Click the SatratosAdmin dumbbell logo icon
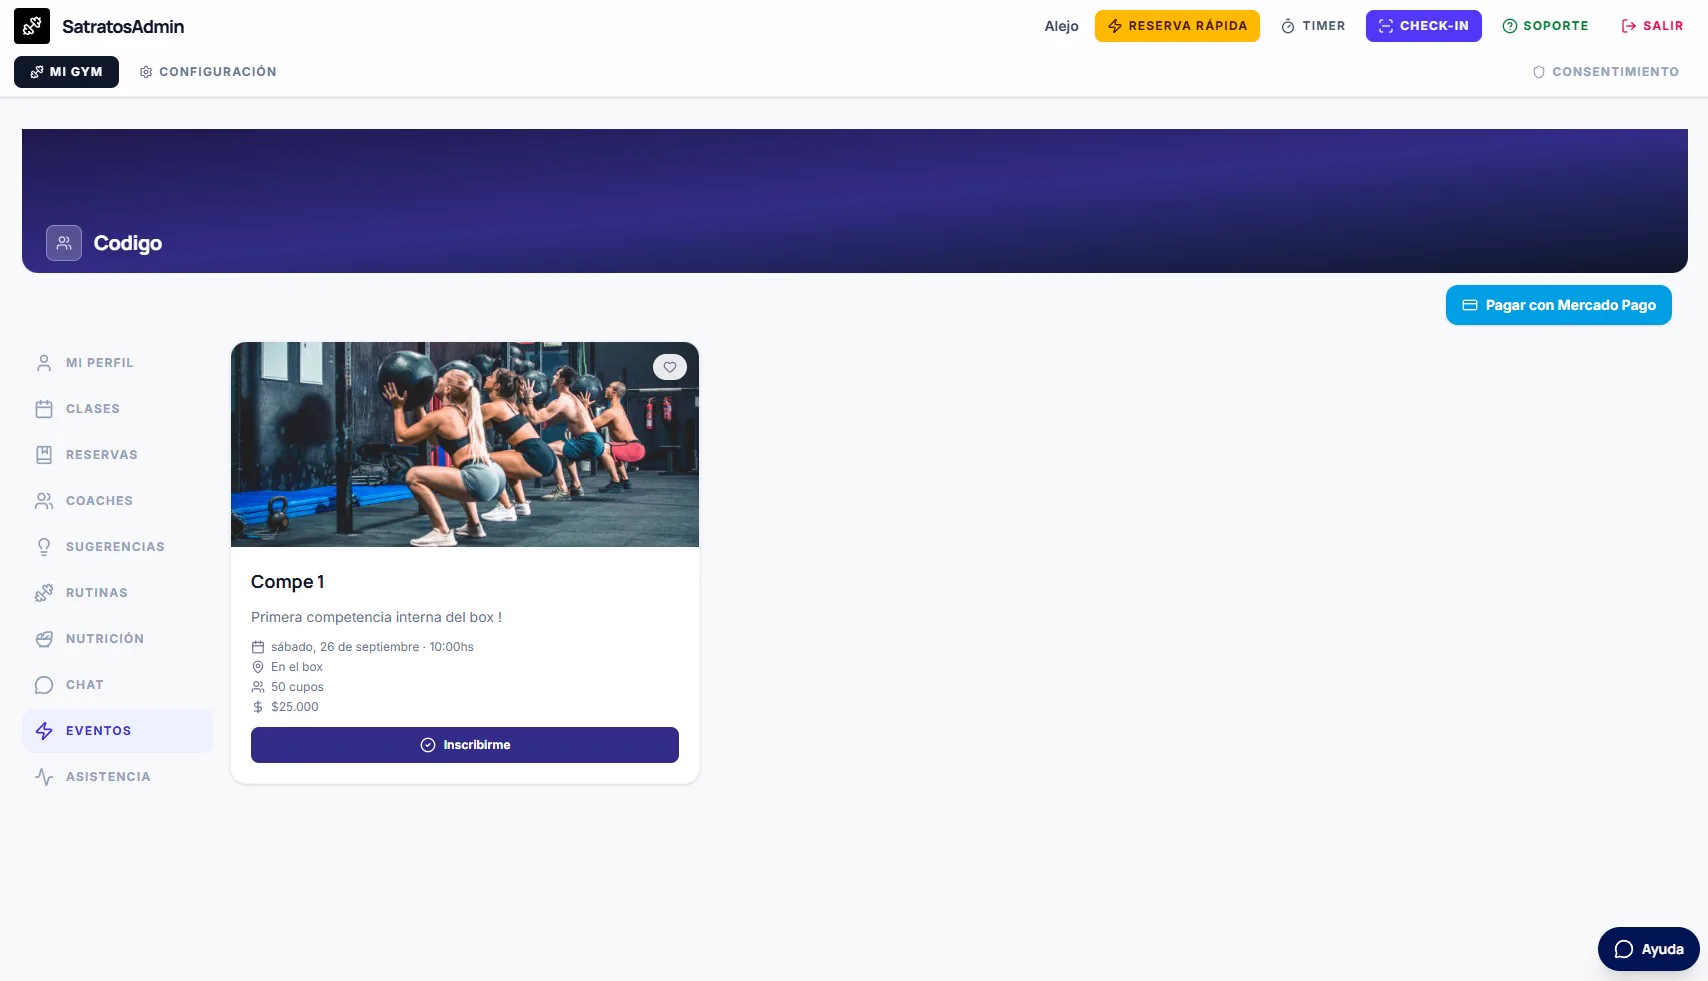1708x981 pixels. pyautogui.click(x=32, y=26)
